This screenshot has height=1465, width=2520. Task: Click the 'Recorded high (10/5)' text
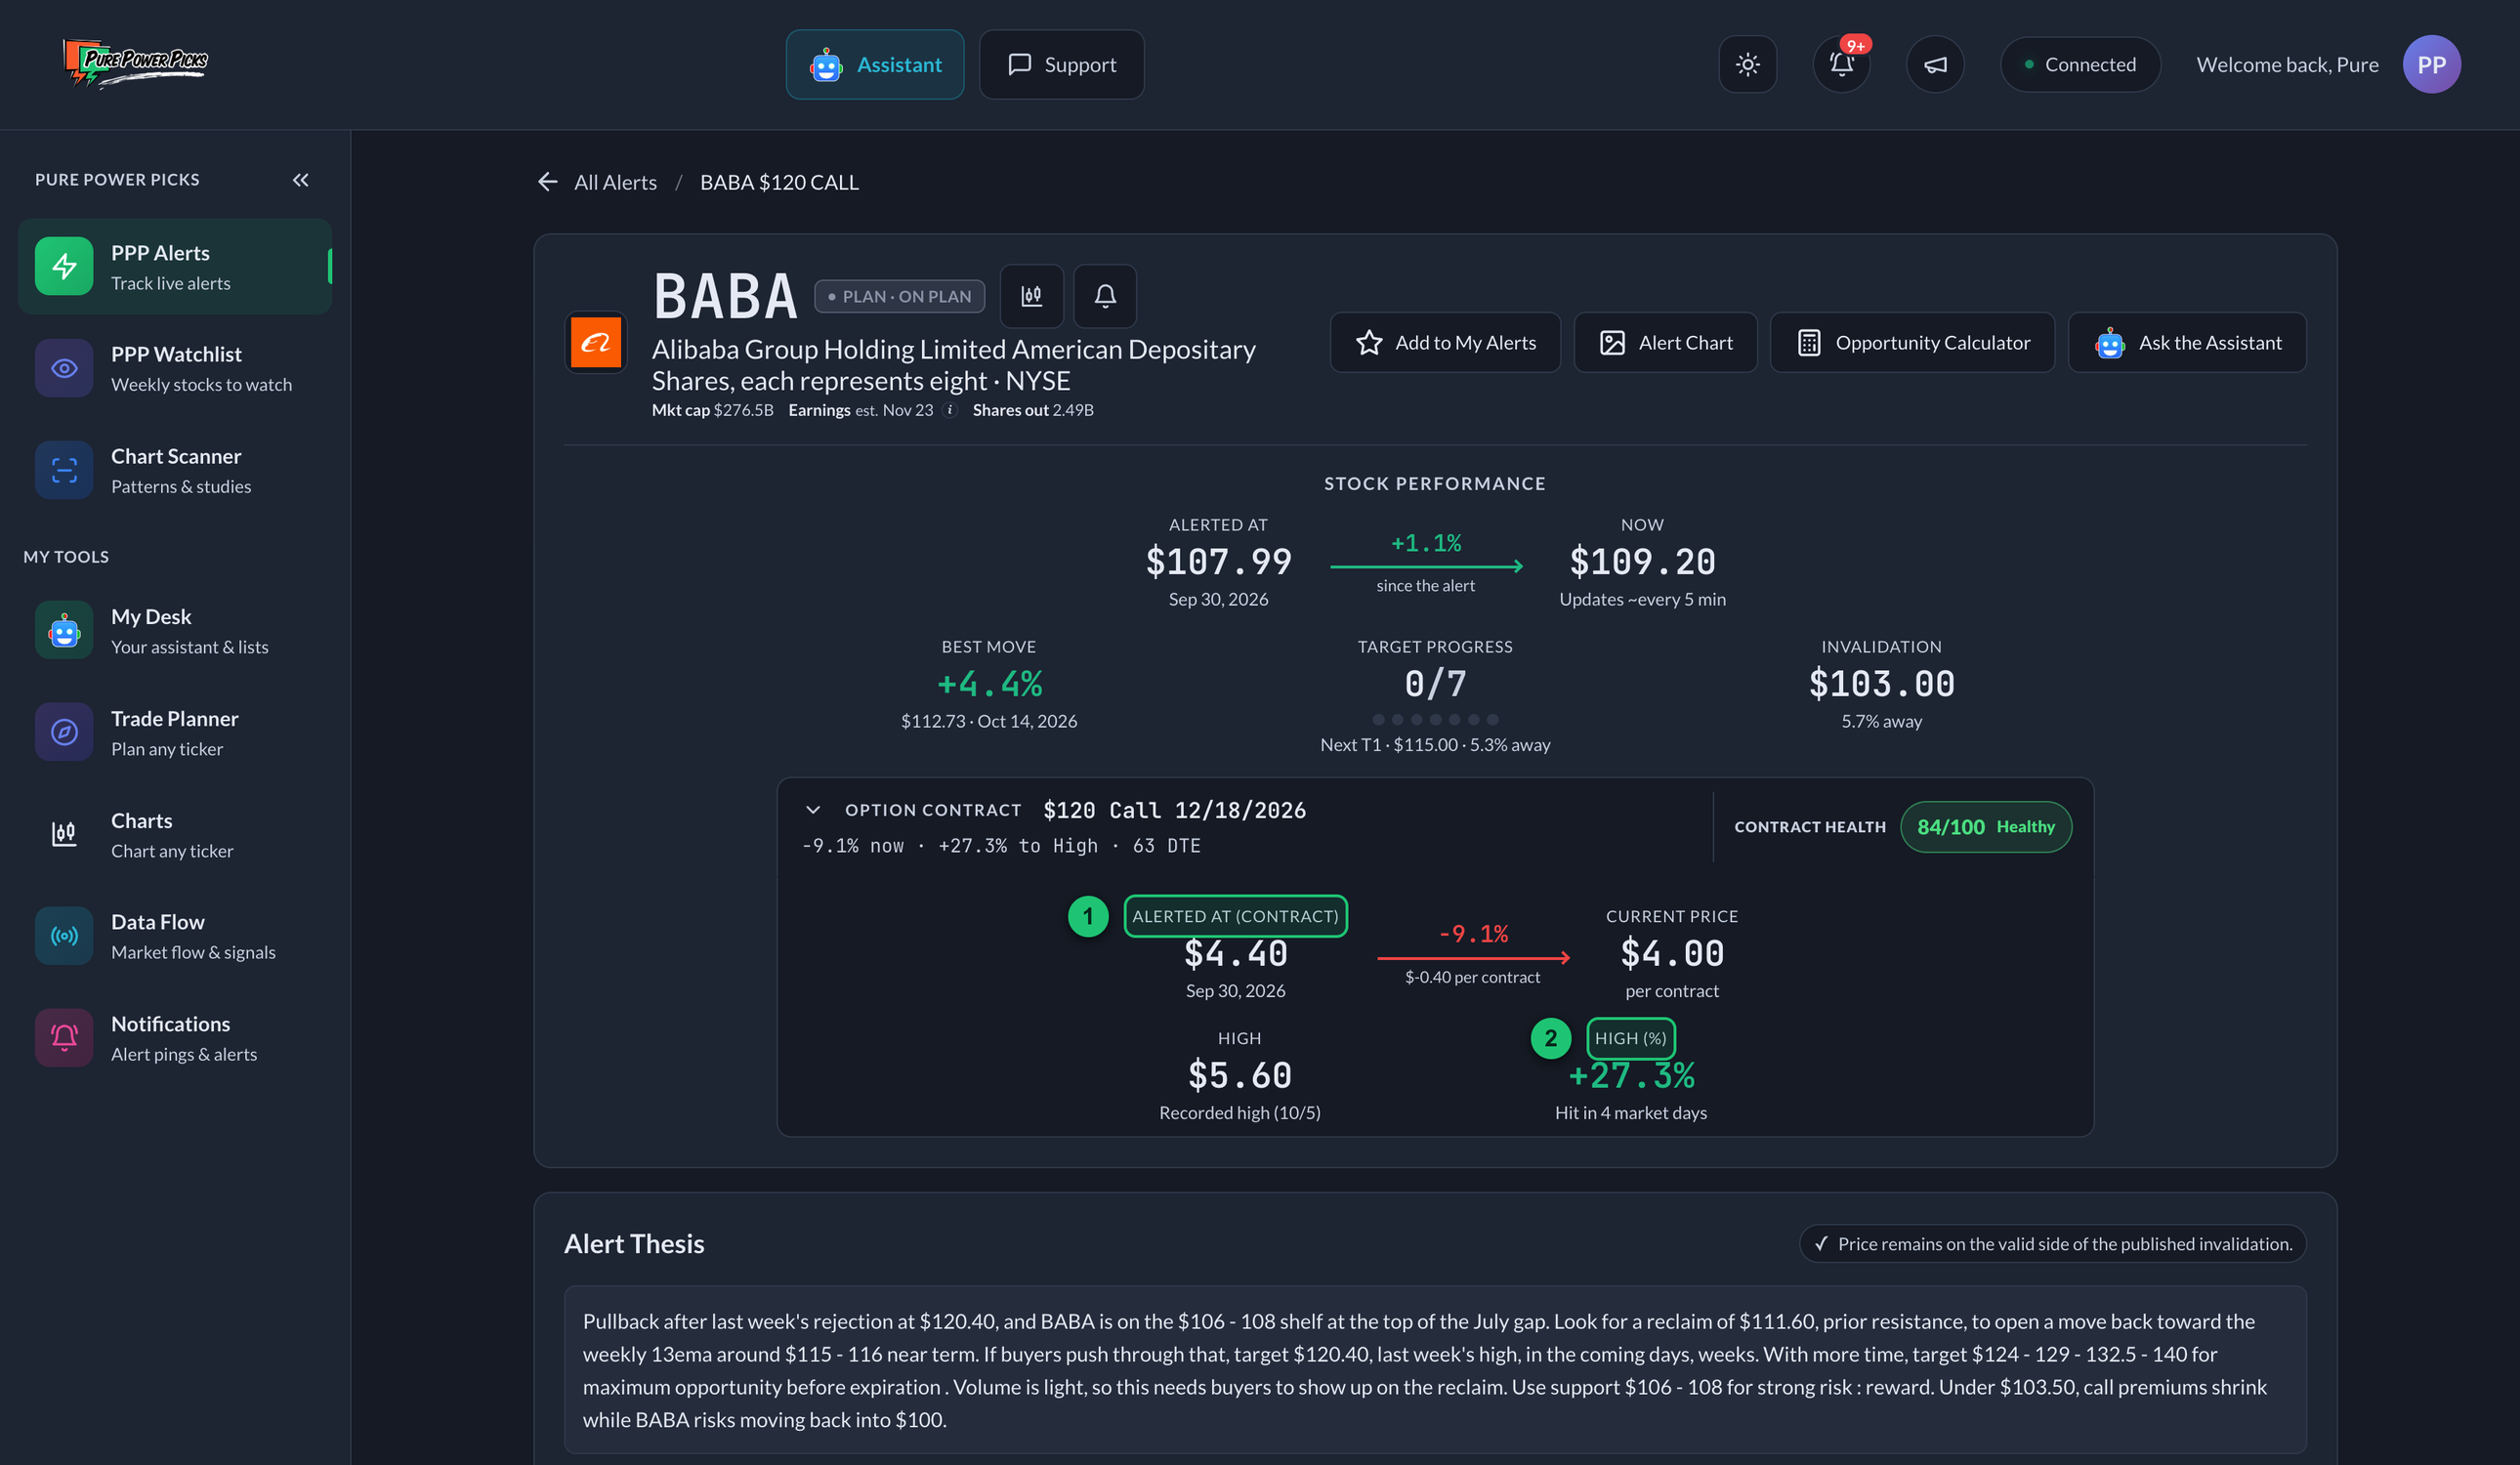[1239, 1113]
